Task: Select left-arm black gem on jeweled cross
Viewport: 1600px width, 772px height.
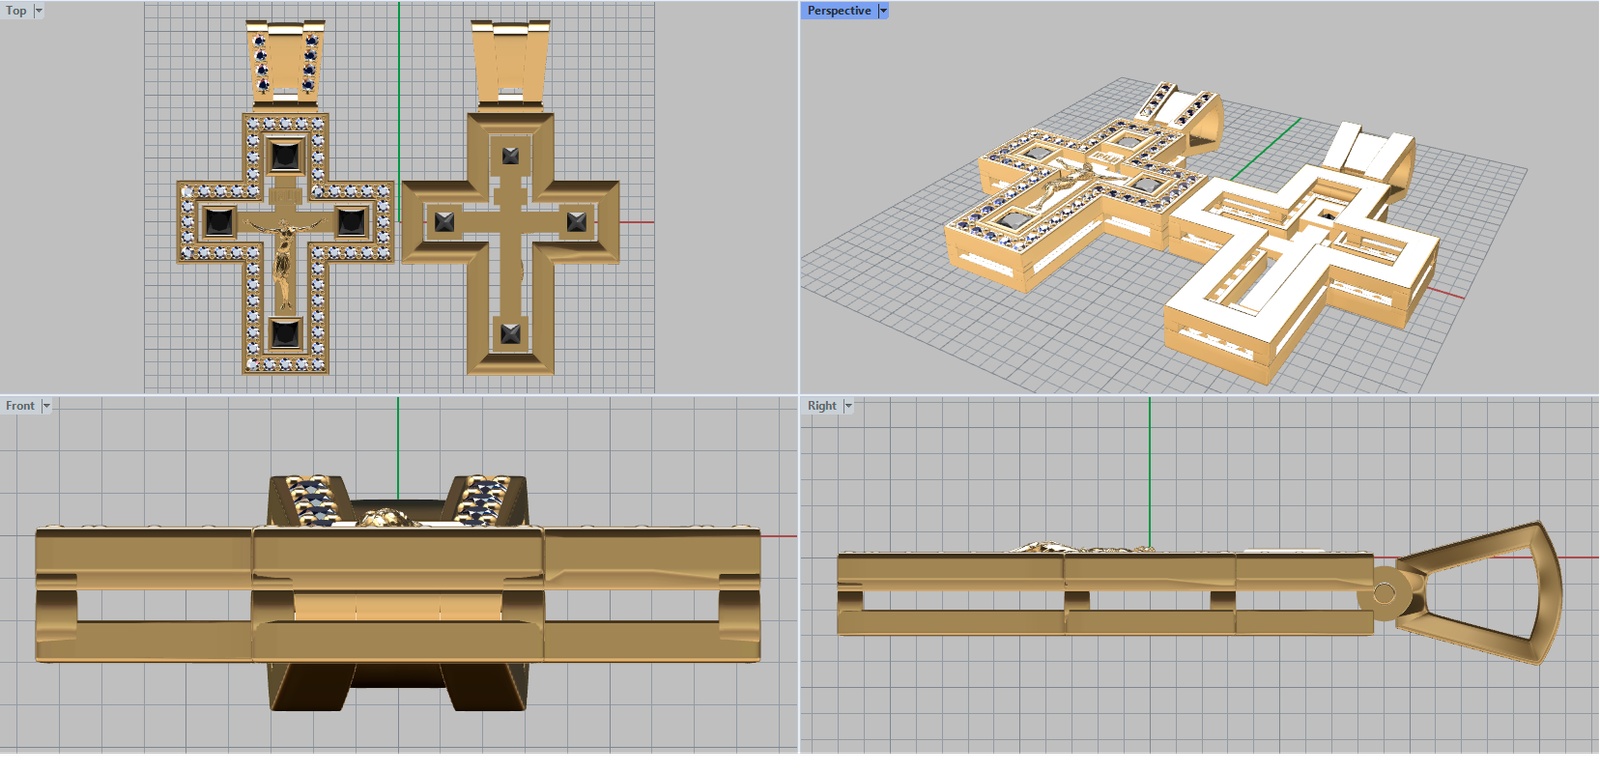Action: (x=218, y=221)
